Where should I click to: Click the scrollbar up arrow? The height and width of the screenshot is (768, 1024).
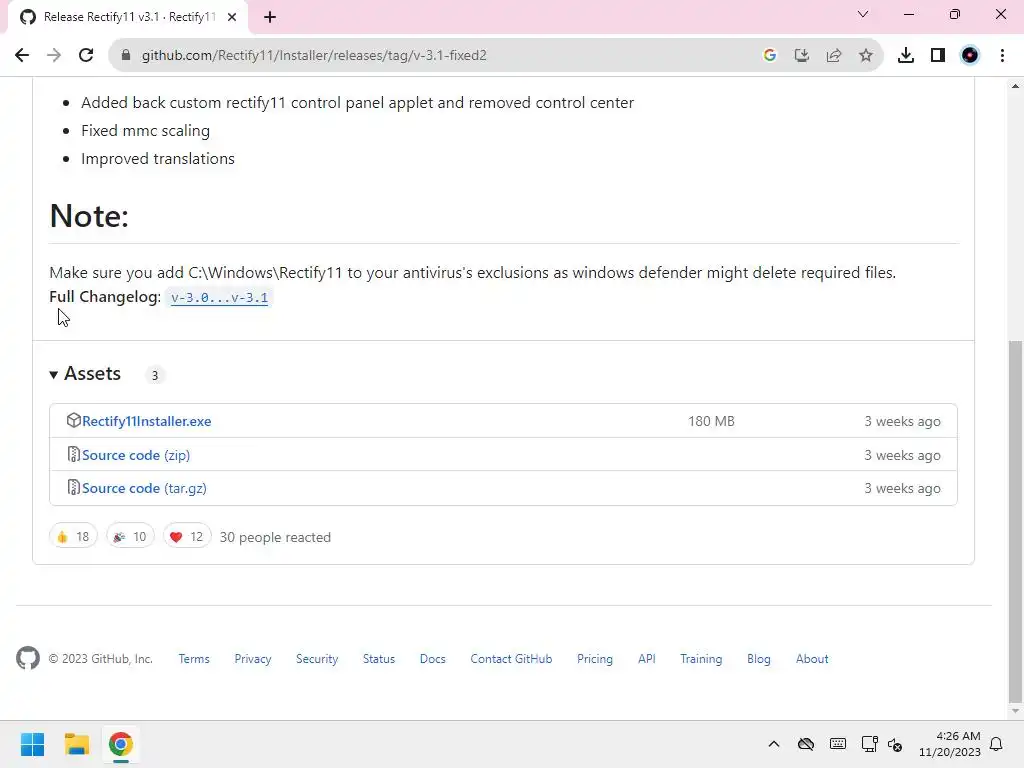click(1015, 86)
